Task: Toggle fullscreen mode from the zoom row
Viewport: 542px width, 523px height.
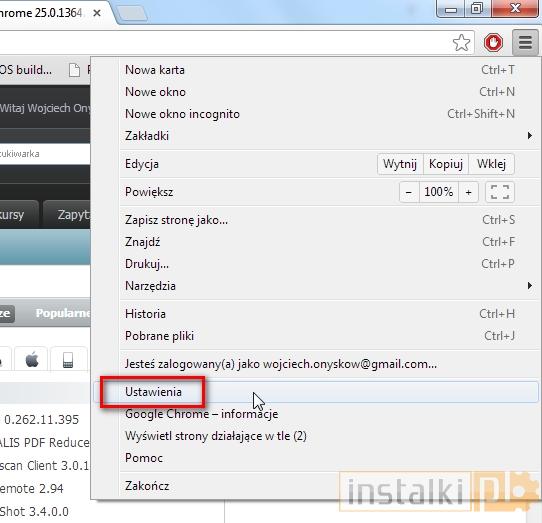Action: (x=500, y=192)
